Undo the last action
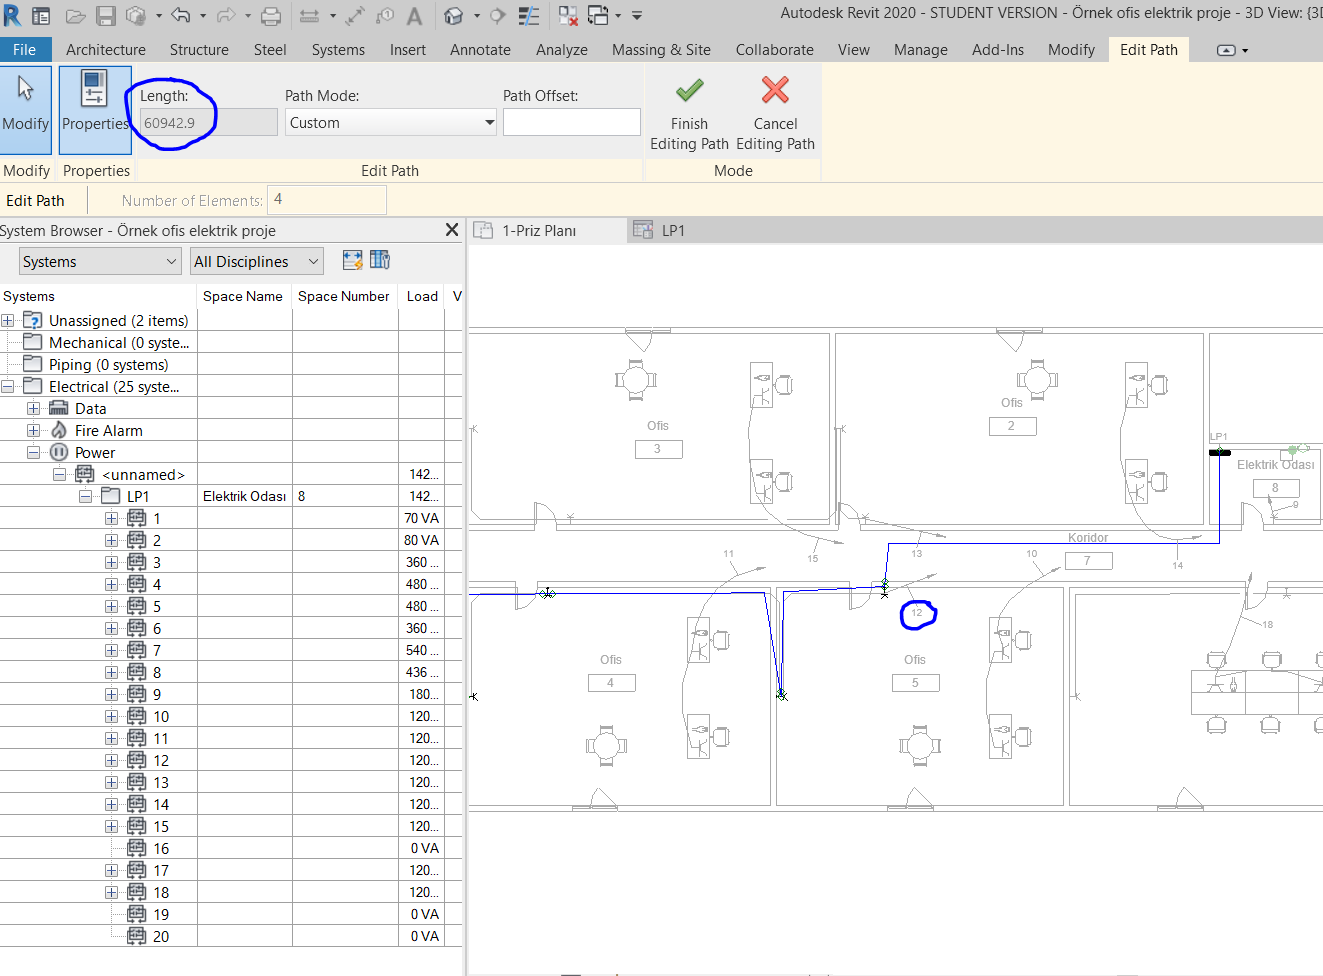The height and width of the screenshot is (976, 1323). pos(181,16)
